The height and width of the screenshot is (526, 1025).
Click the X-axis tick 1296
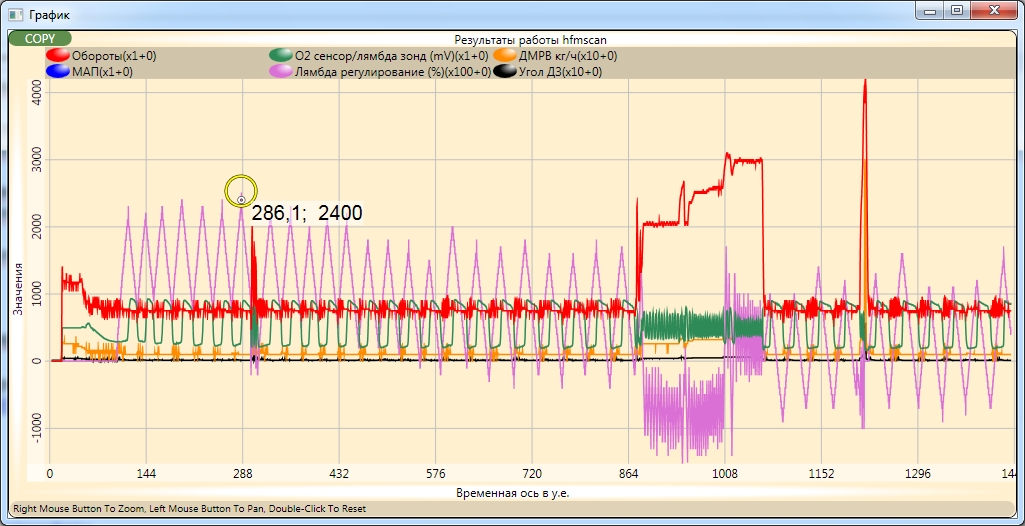(x=918, y=474)
